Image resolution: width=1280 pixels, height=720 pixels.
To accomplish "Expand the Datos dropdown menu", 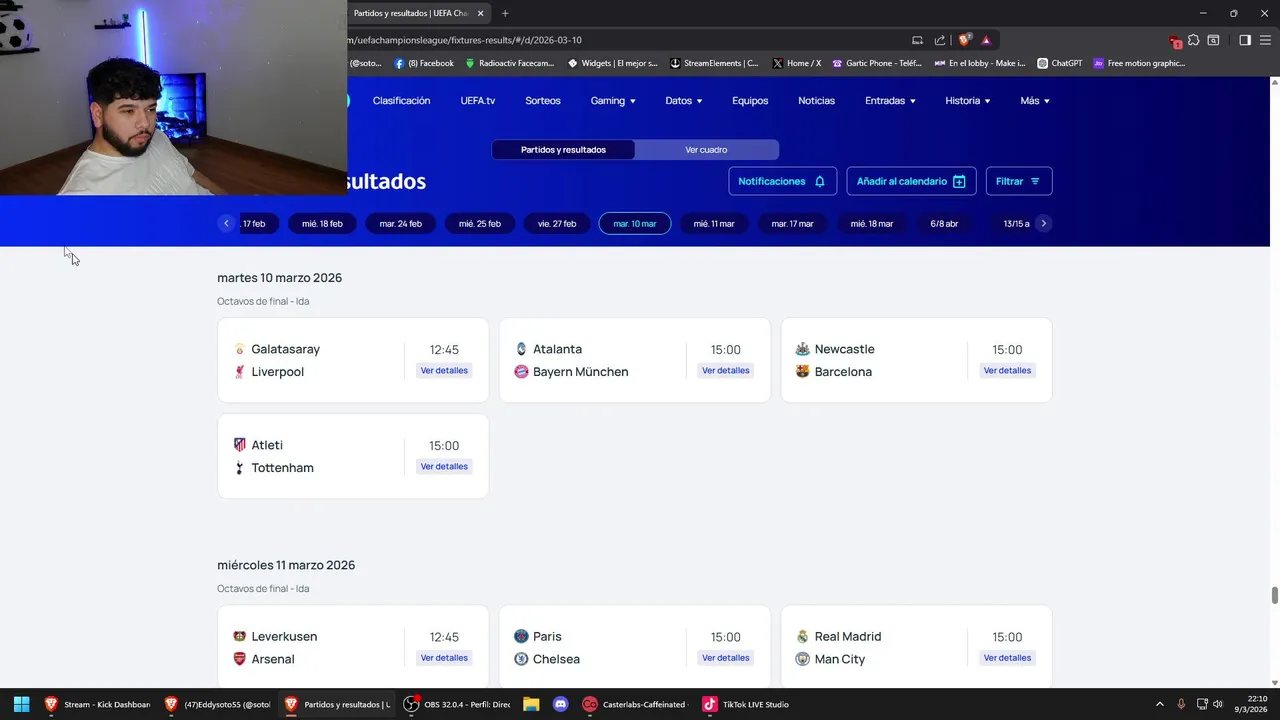I will 684,101.
